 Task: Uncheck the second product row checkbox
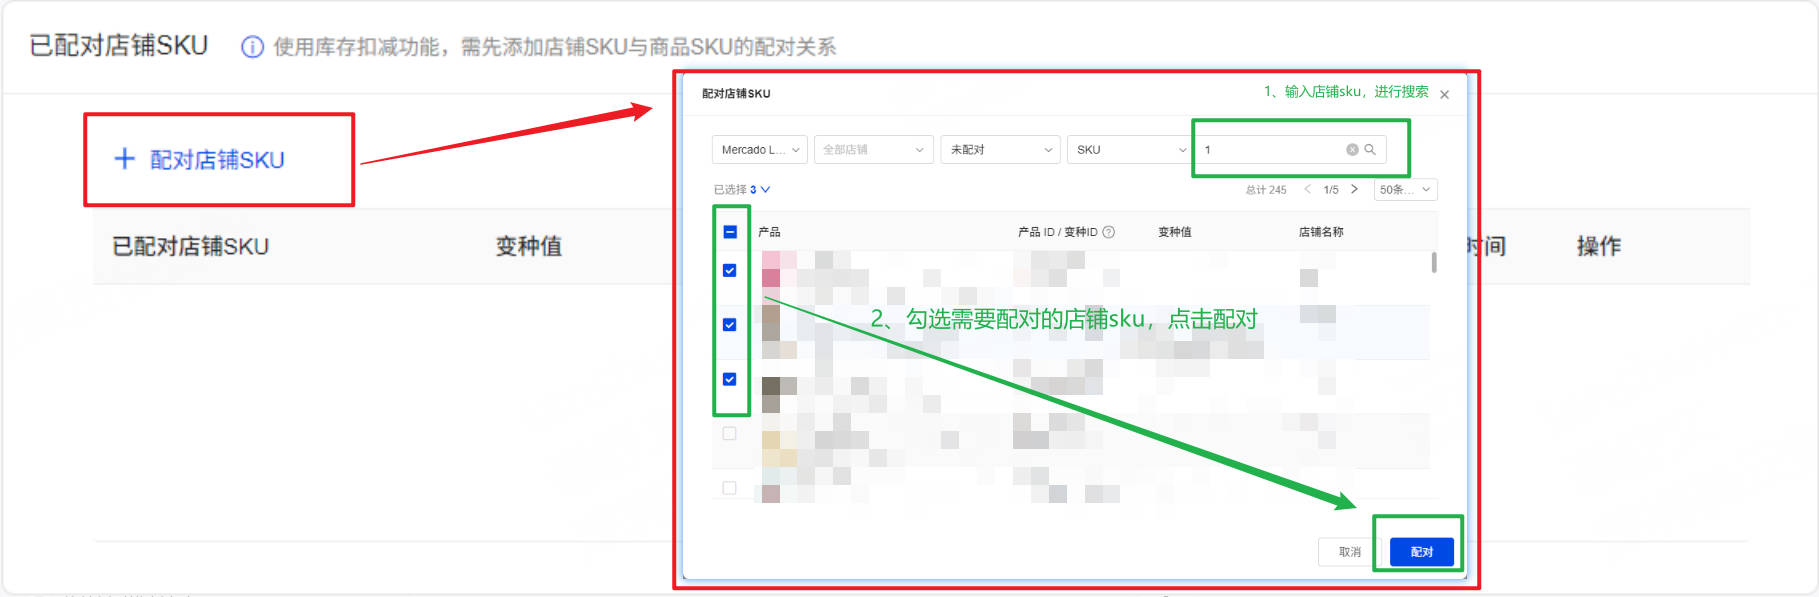(x=730, y=325)
